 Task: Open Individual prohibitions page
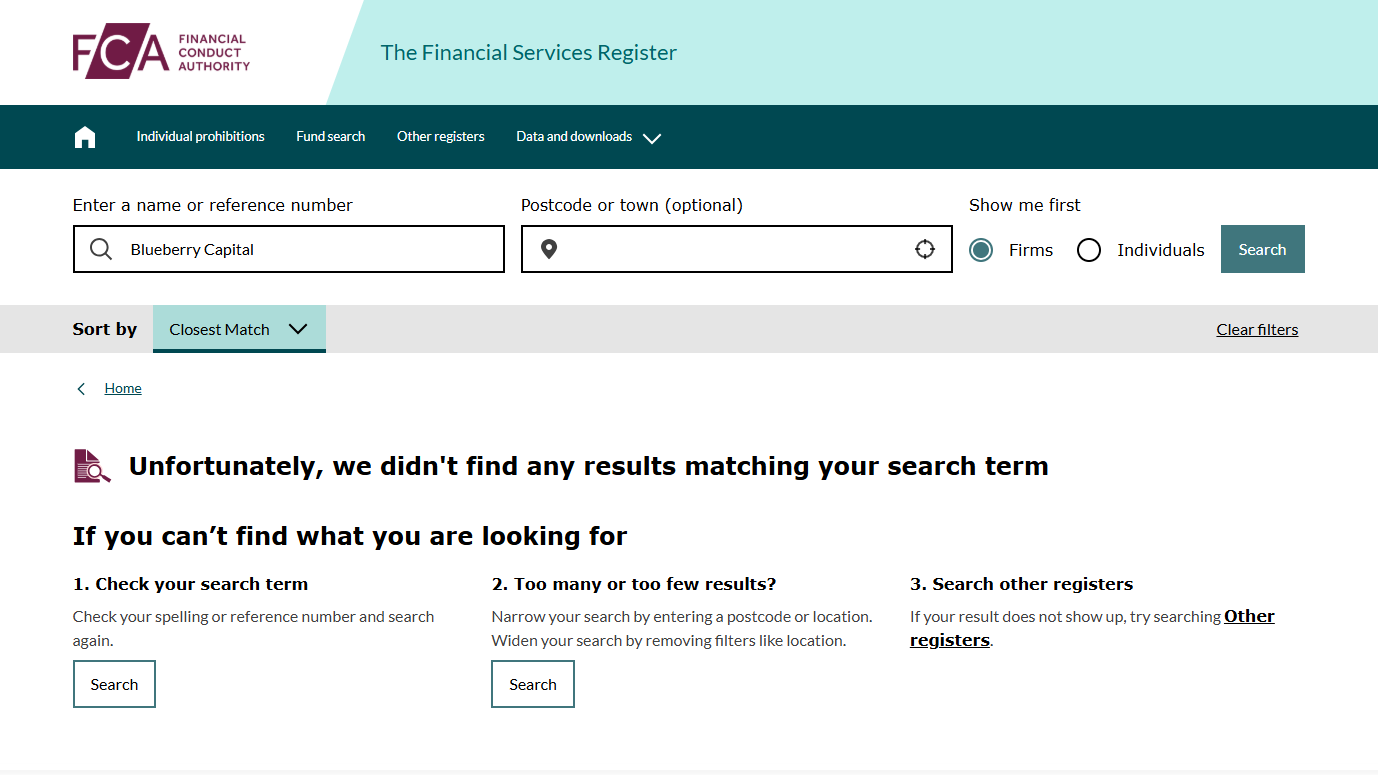[x=200, y=137]
